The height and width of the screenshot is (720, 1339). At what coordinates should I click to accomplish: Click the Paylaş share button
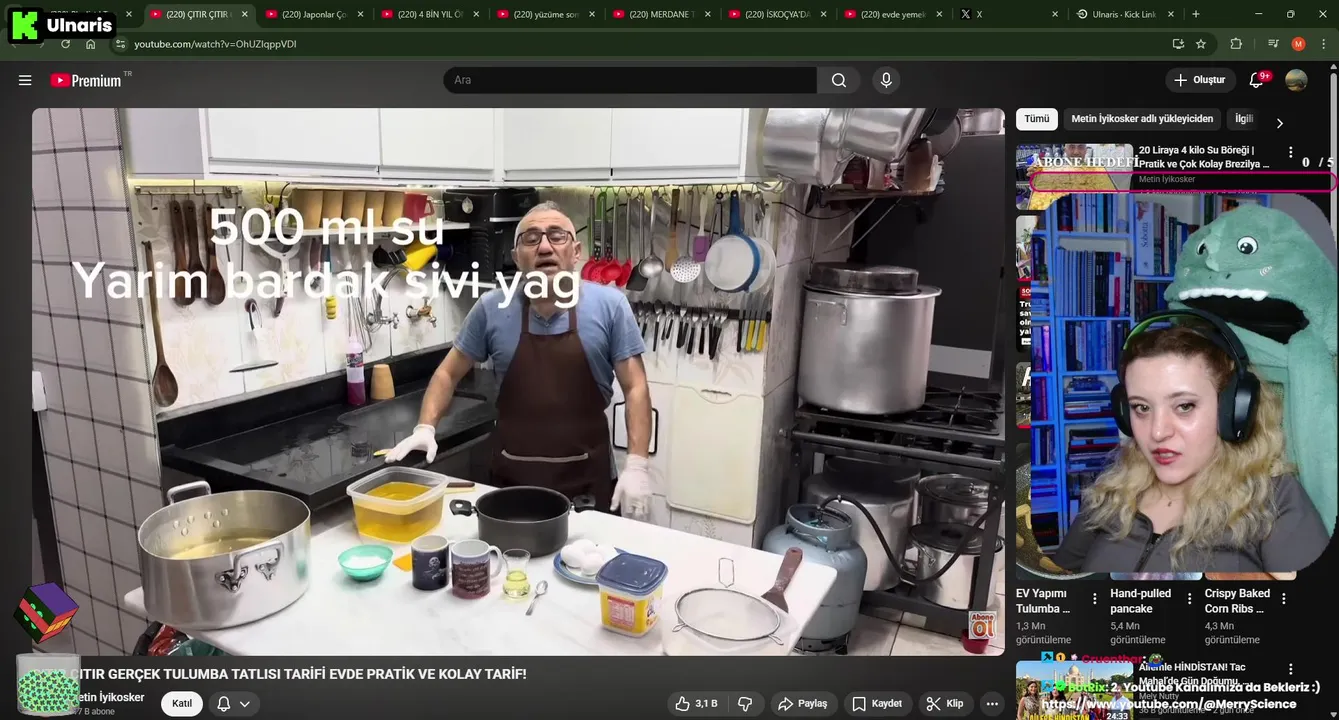(x=803, y=704)
